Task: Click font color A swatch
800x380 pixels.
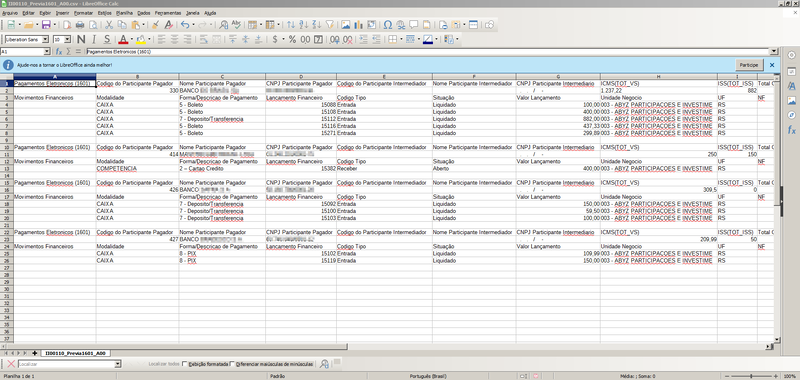Action: click(x=122, y=39)
